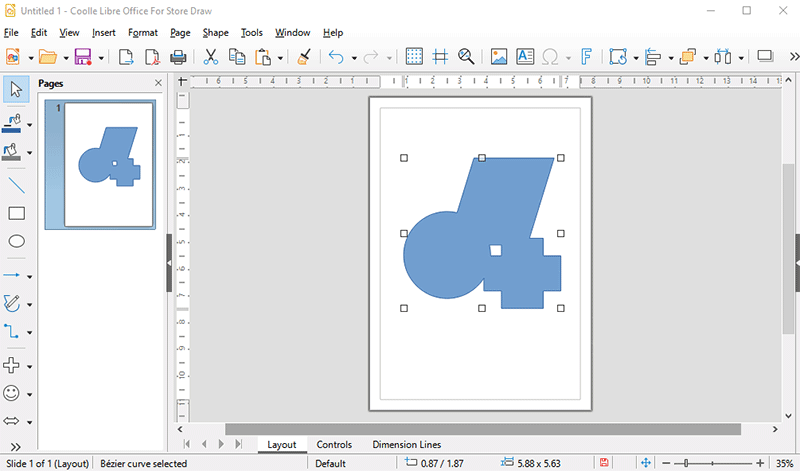
Task: Open the symbol shapes dropdown arrow
Action: [x=30, y=394]
